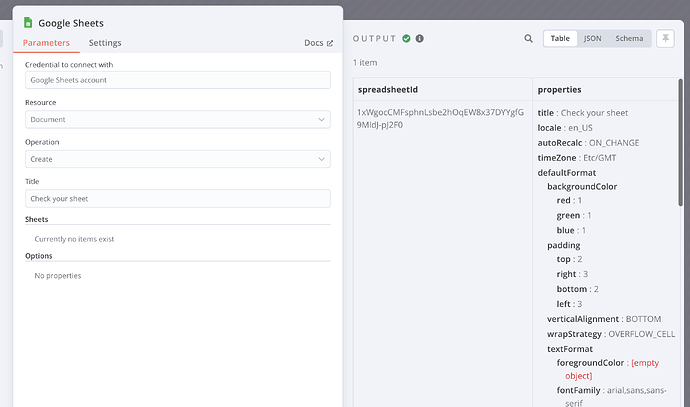
Task: Select the Schema output view
Action: point(629,38)
